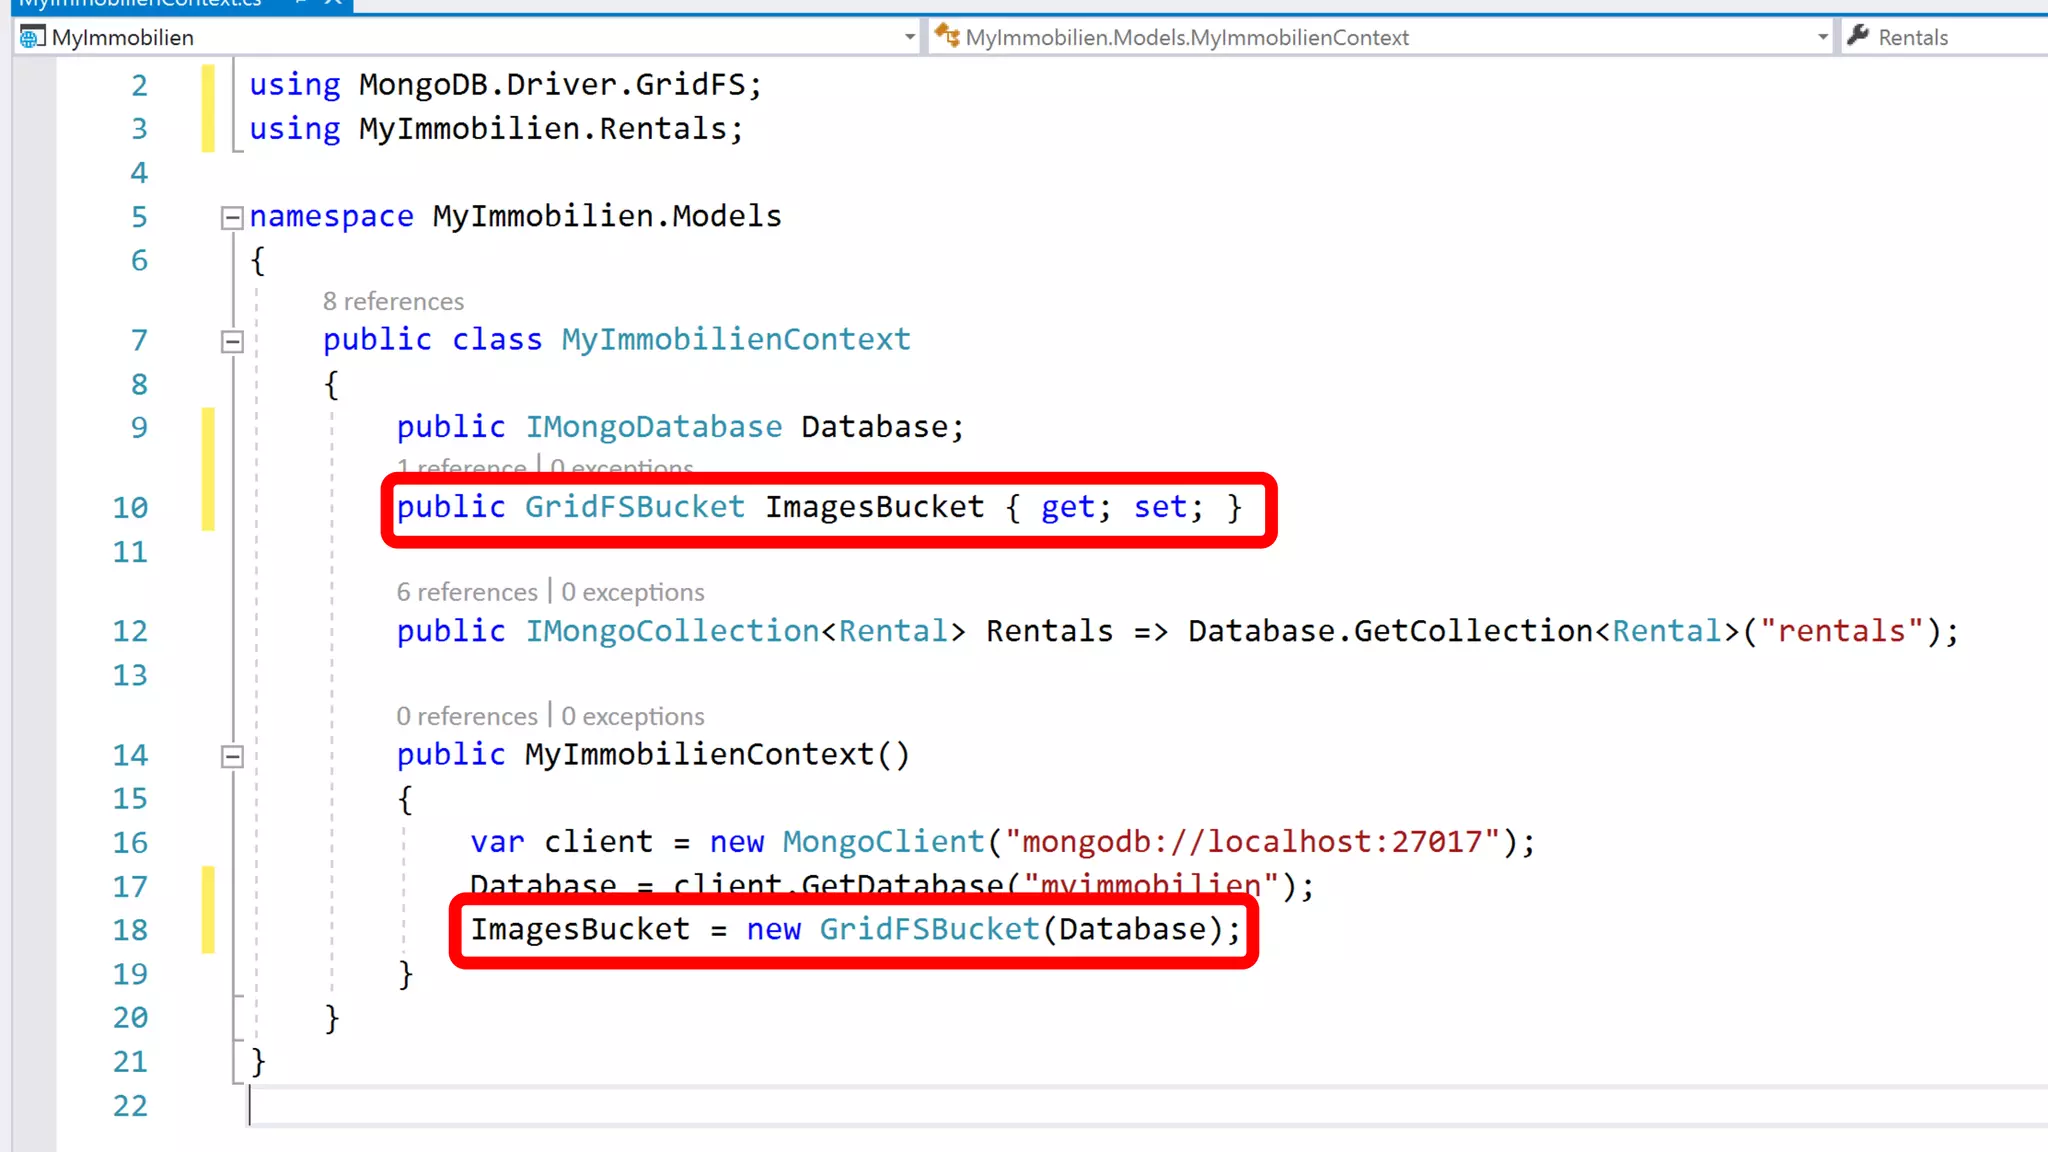
Task: Open 0 references CodeLens above the constructor
Action: (466, 716)
